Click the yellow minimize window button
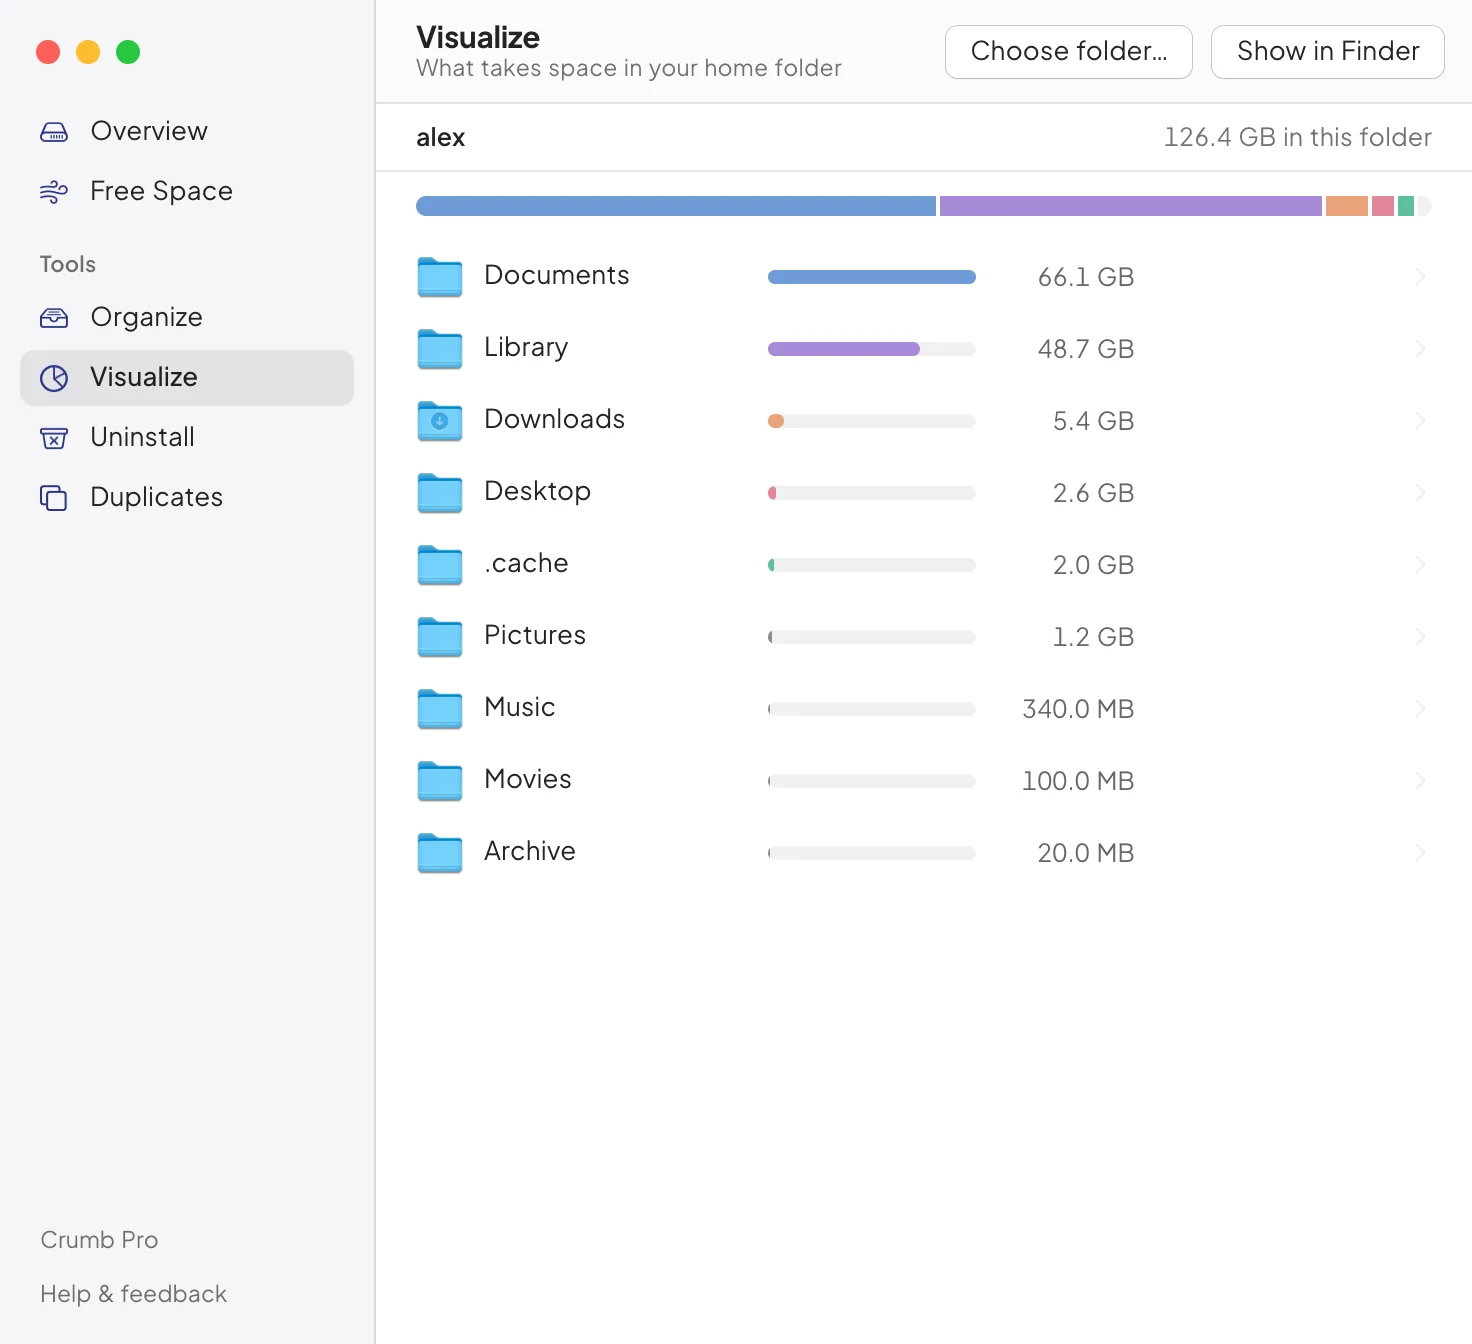Viewport: 1472px width, 1344px height. [x=88, y=52]
